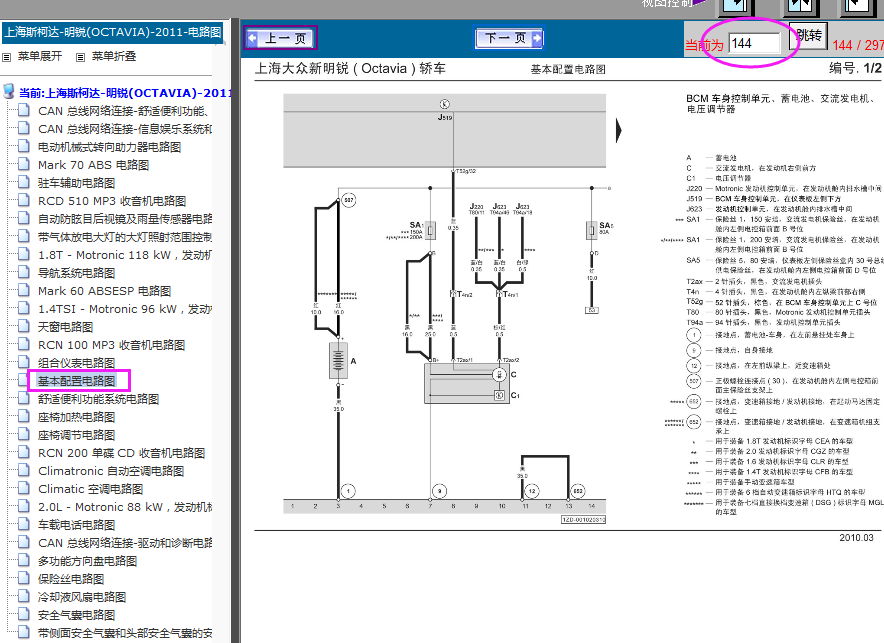The height and width of the screenshot is (643, 884).
Task: Open CAN 总线网络连接-驱动和诊断 diagram
Action: 125,543
